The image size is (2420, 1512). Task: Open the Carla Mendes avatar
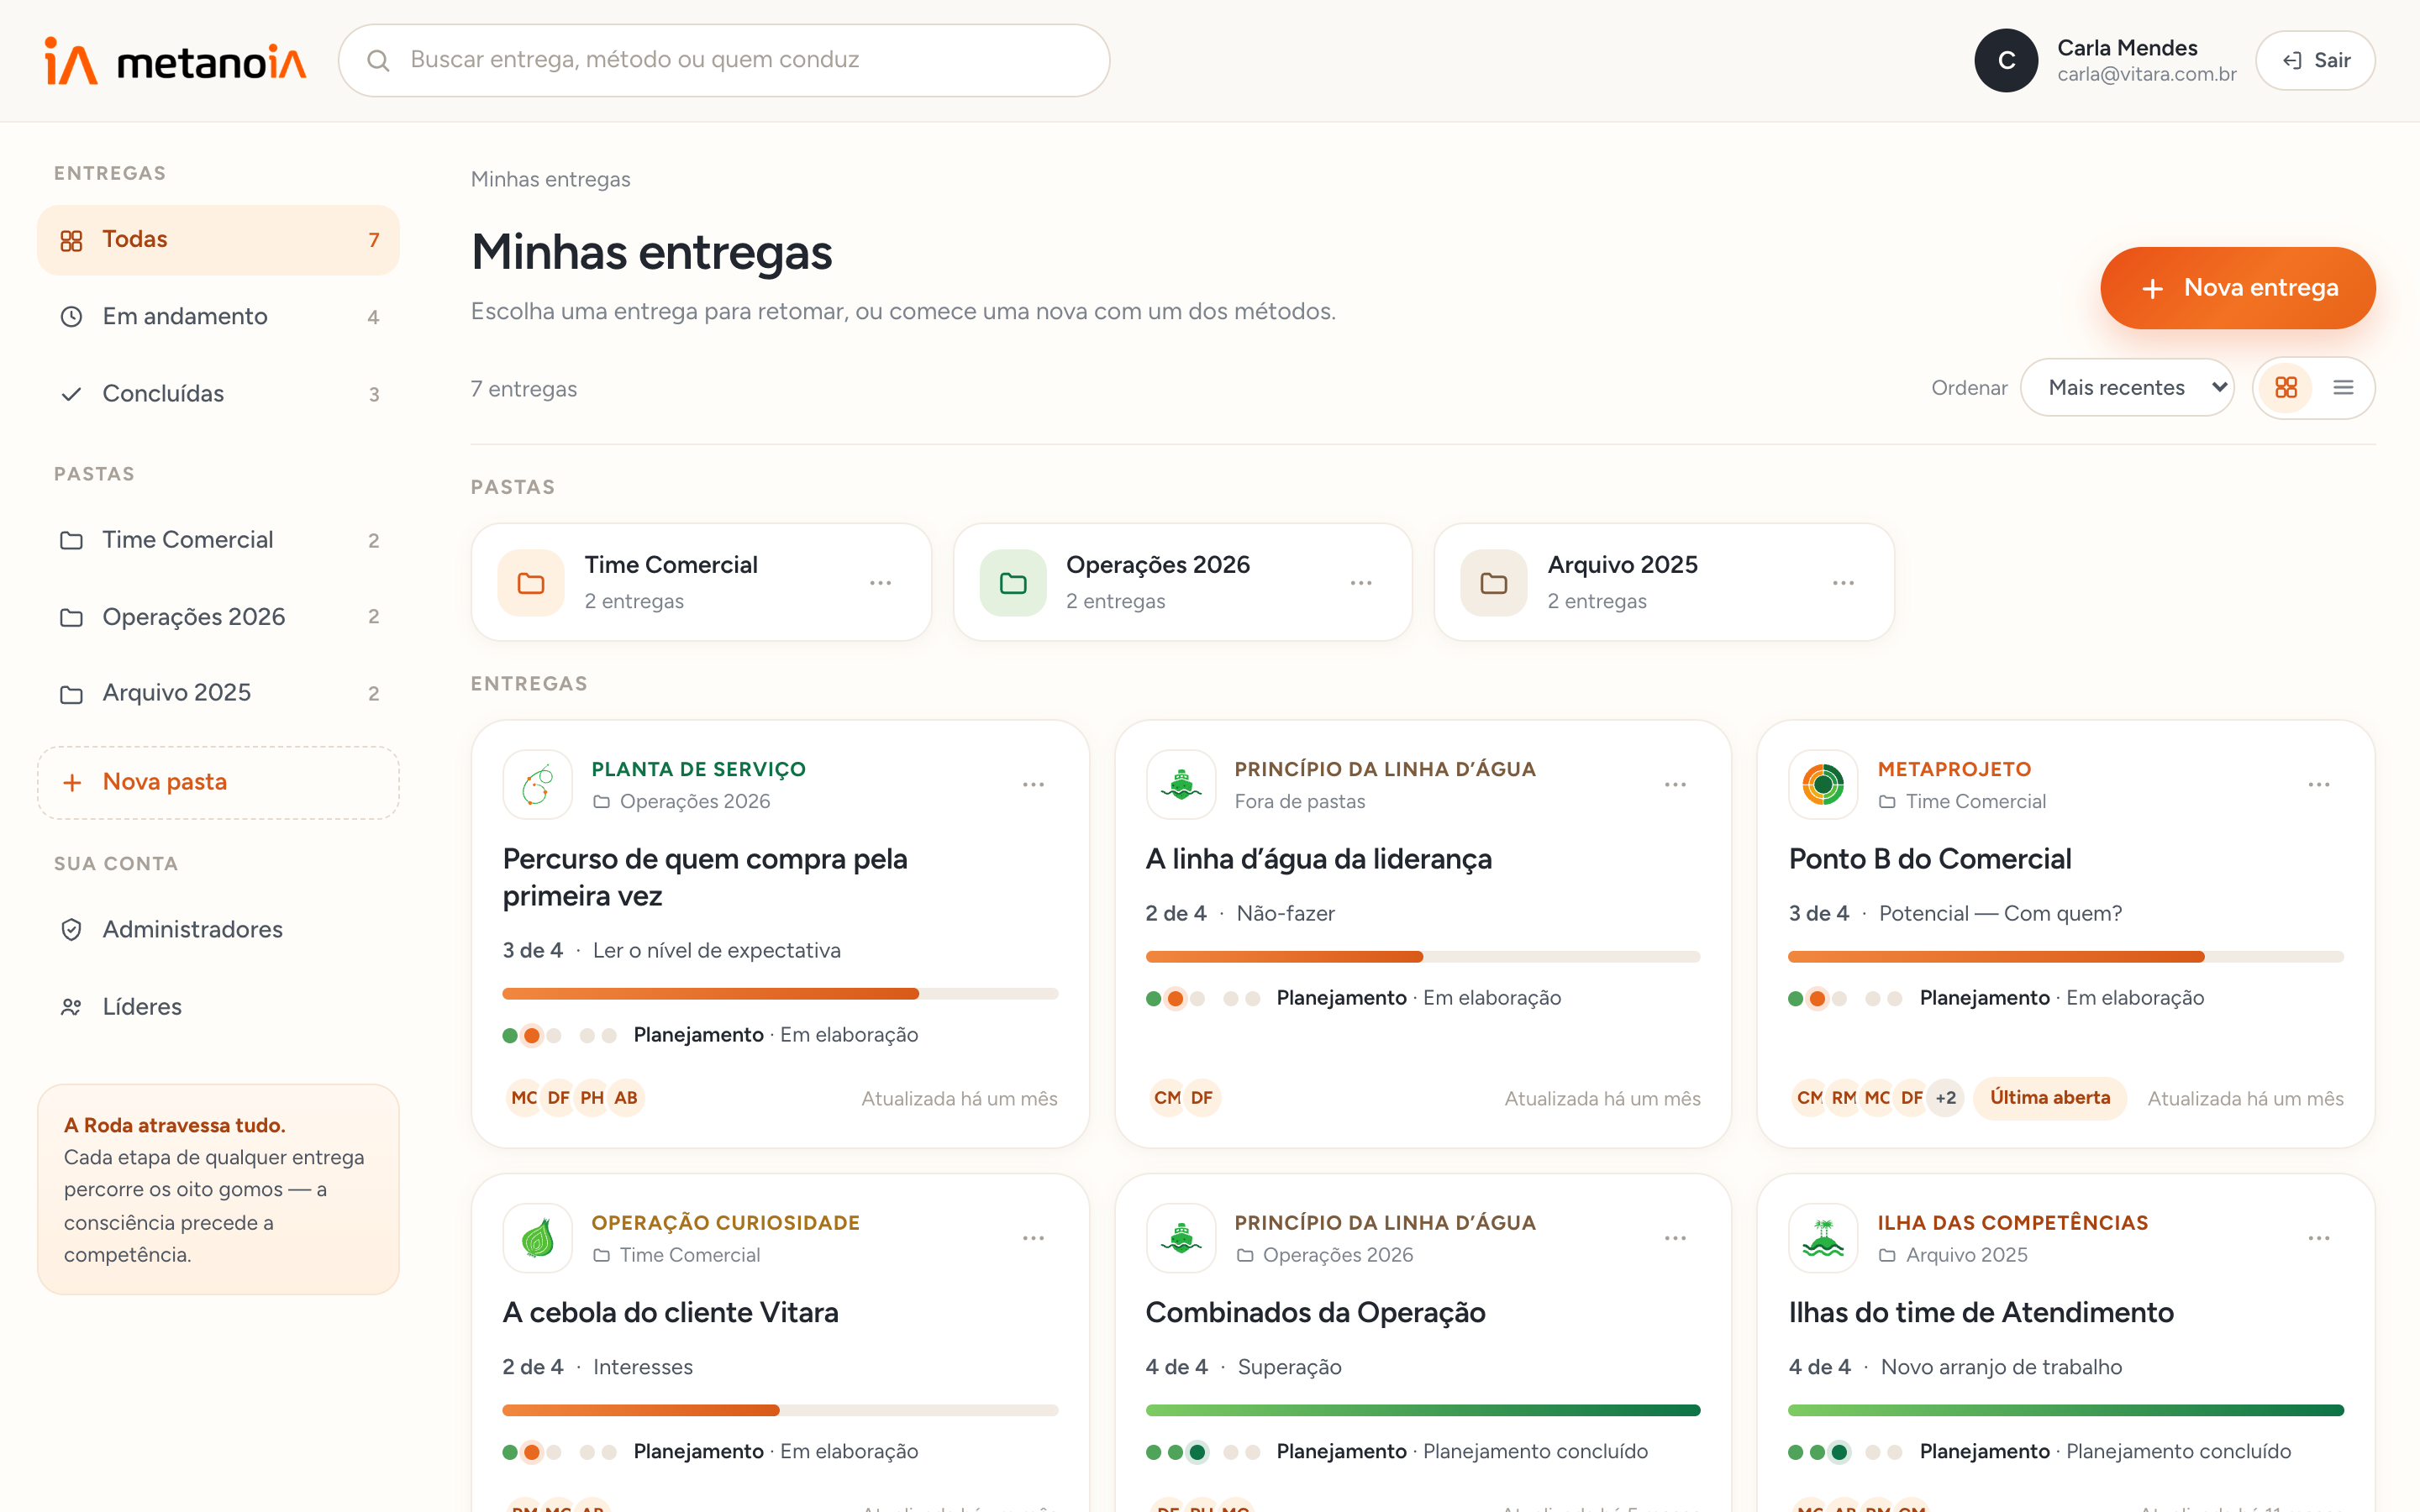tap(2005, 61)
